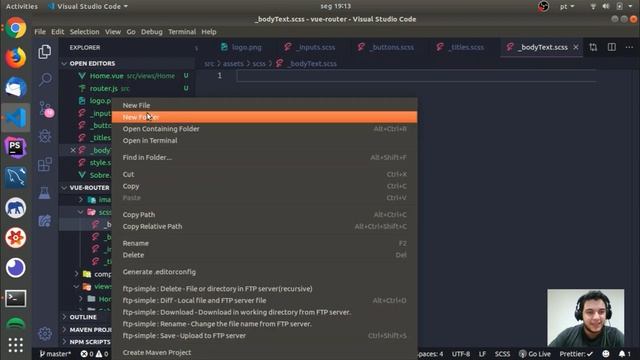The width and height of the screenshot is (640, 360).
Task: Select Find in Folder...
Action: (x=264, y=157)
